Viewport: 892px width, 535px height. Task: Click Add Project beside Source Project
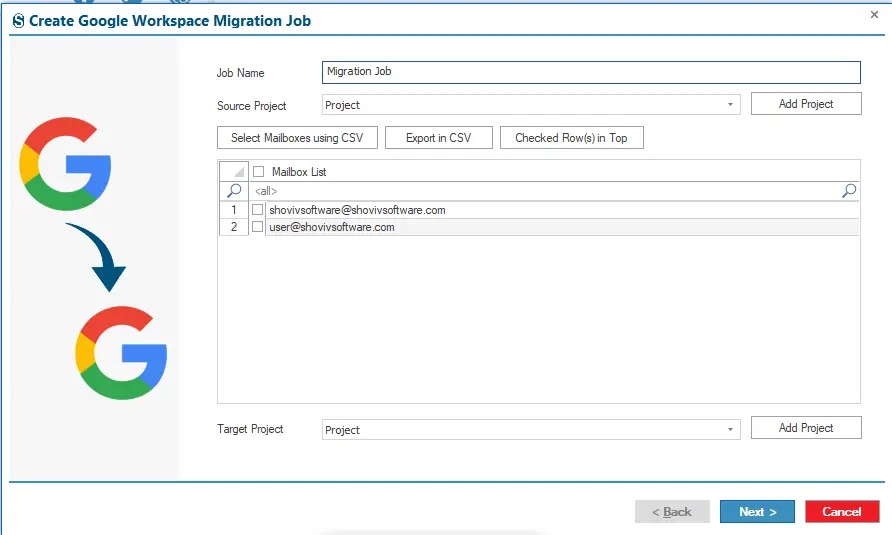click(806, 104)
